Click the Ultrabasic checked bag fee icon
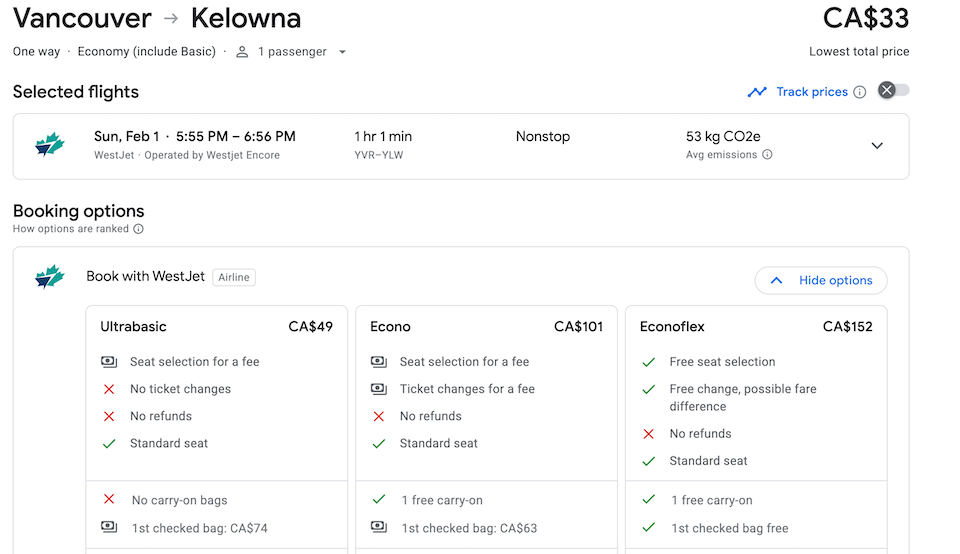This screenshot has width=960, height=554. point(109,528)
